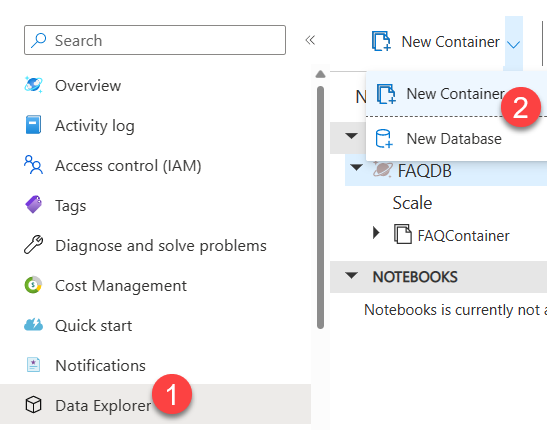Click the NOTEBOOKS header label
Viewport: 547px width, 430px height.
415,277
